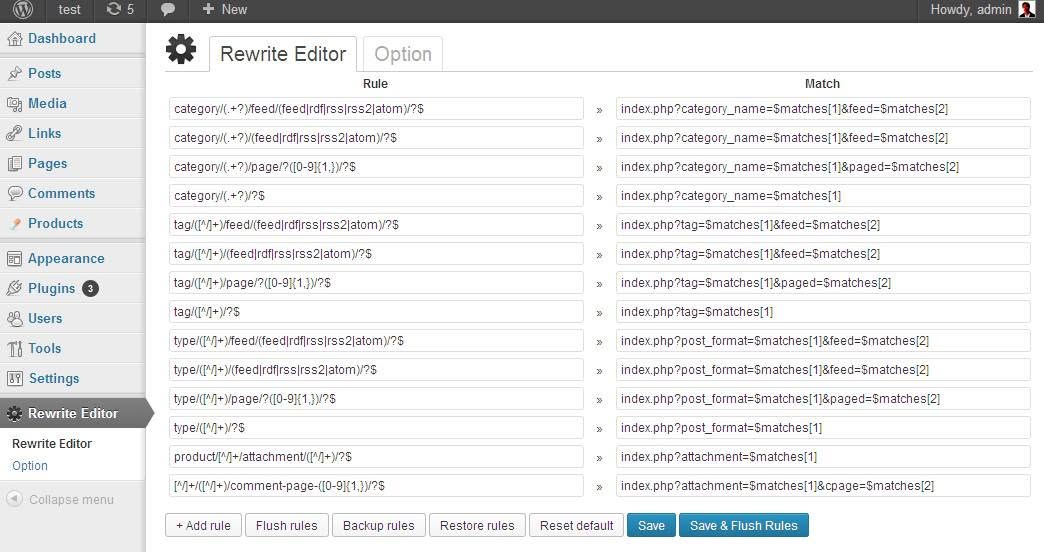Click the match field containing cpage=$matches[2]
1044x552 pixels.
pos(823,485)
